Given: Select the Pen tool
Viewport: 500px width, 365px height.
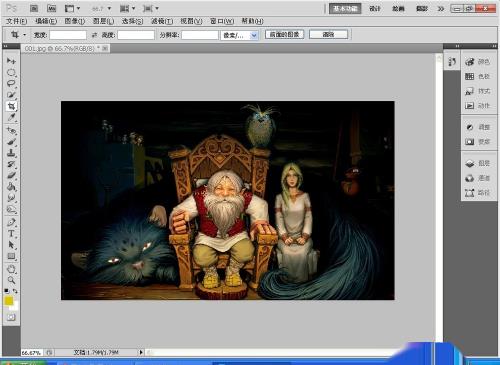Looking at the screenshot, I should [11, 222].
